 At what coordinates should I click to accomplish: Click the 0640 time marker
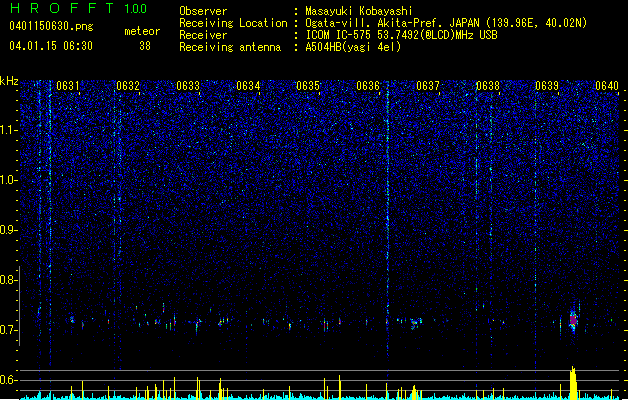[607, 86]
